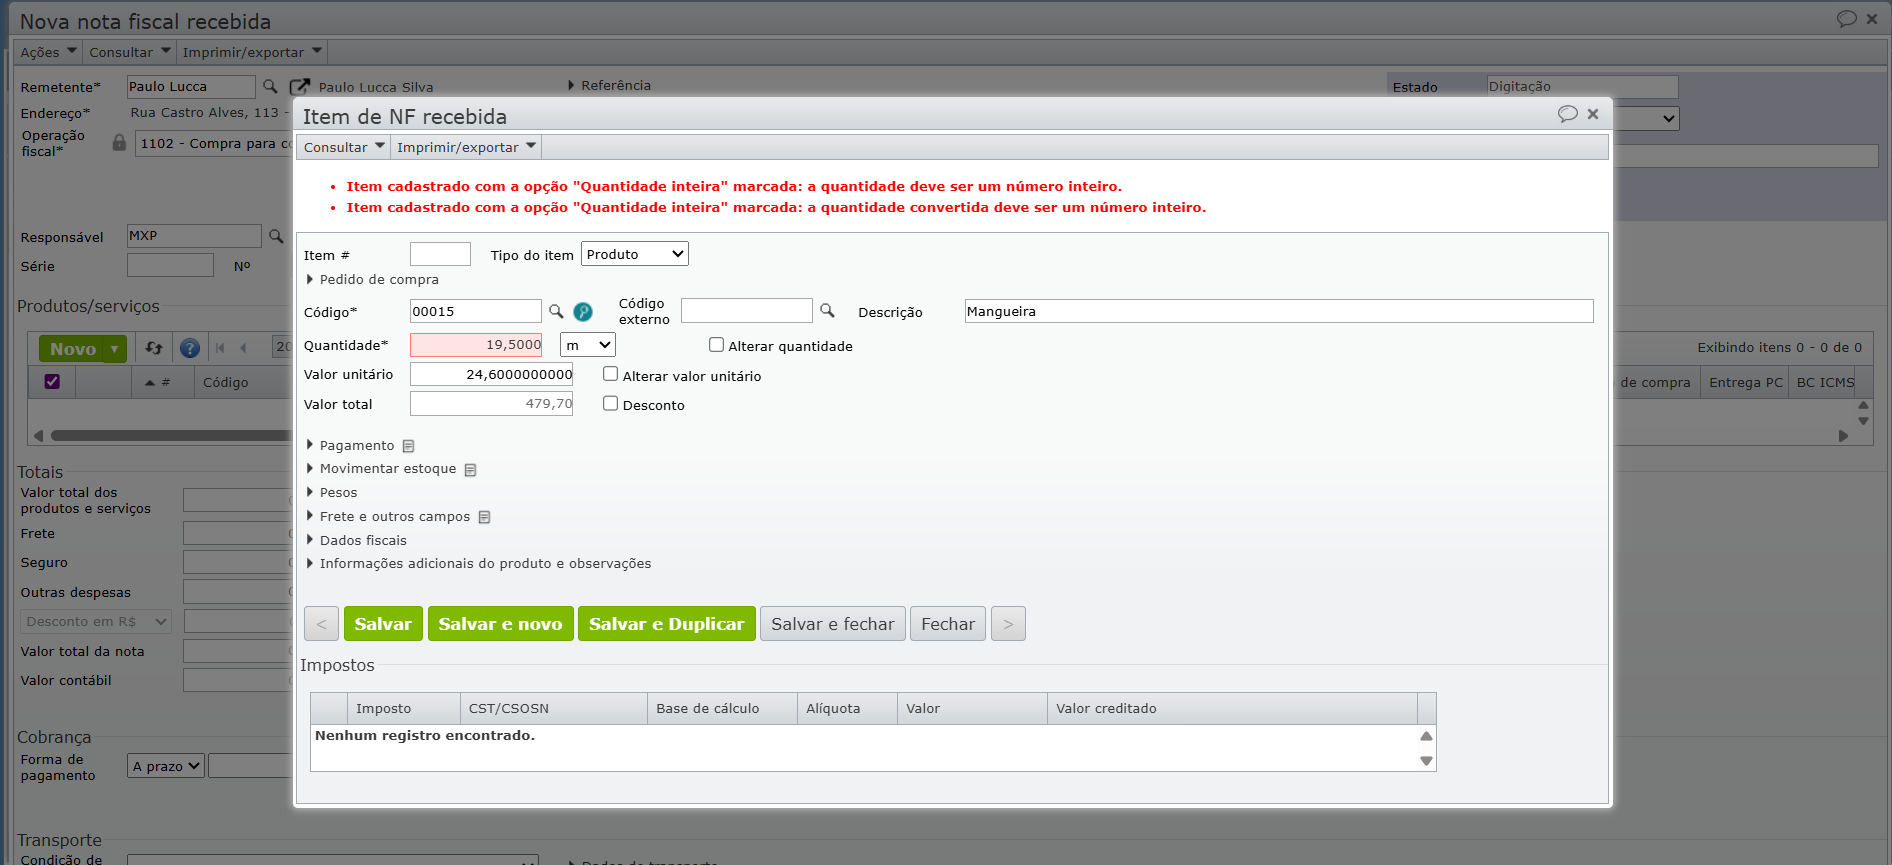Image resolution: width=1892 pixels, height=865 pixels.
Task: Click the right scroll arrow under Produtos/serviços grid
Action: click(1843, 436)
